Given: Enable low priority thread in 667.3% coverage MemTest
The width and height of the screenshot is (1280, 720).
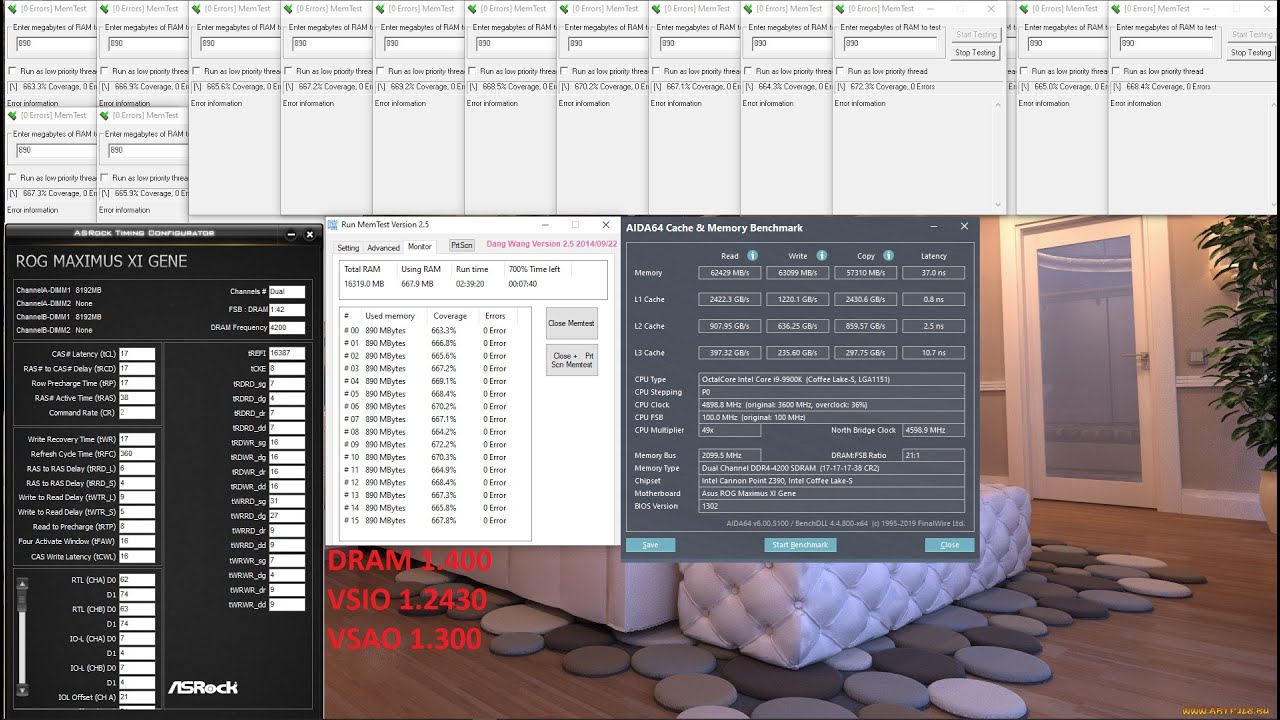Looking at the screenshot, I should coord(12,178).
